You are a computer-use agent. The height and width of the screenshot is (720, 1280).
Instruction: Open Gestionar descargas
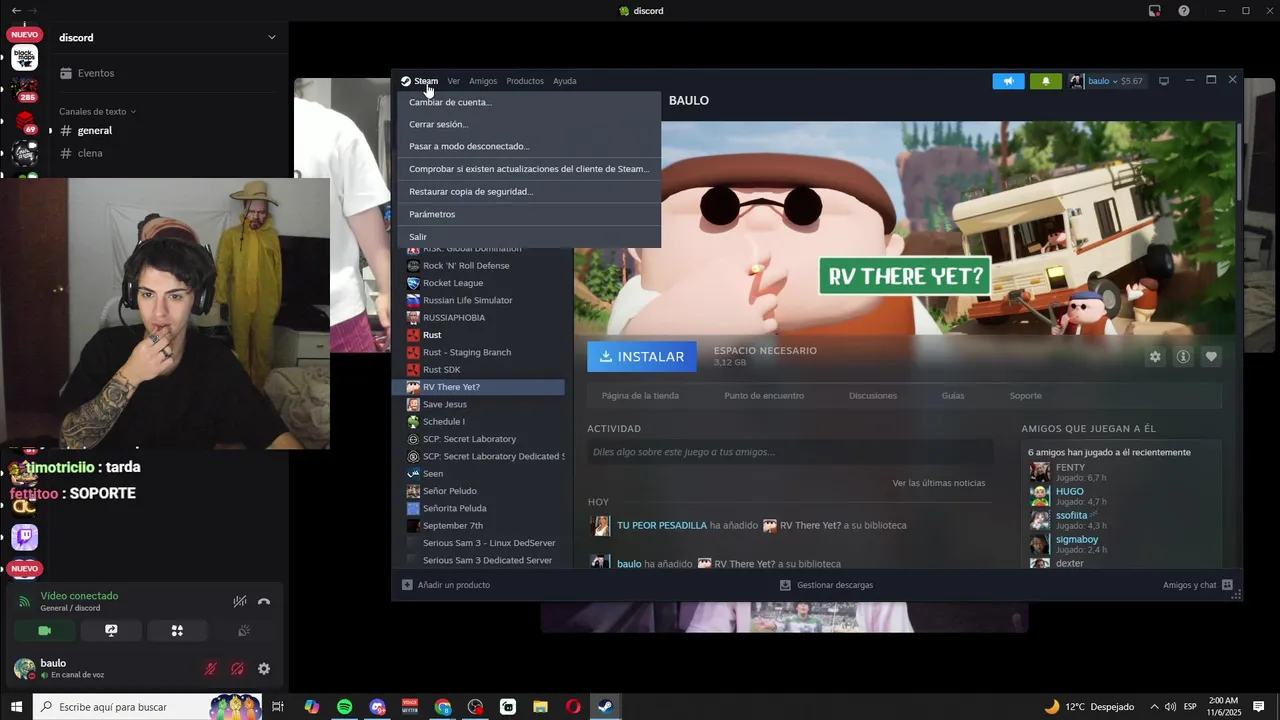click(826, 585)
